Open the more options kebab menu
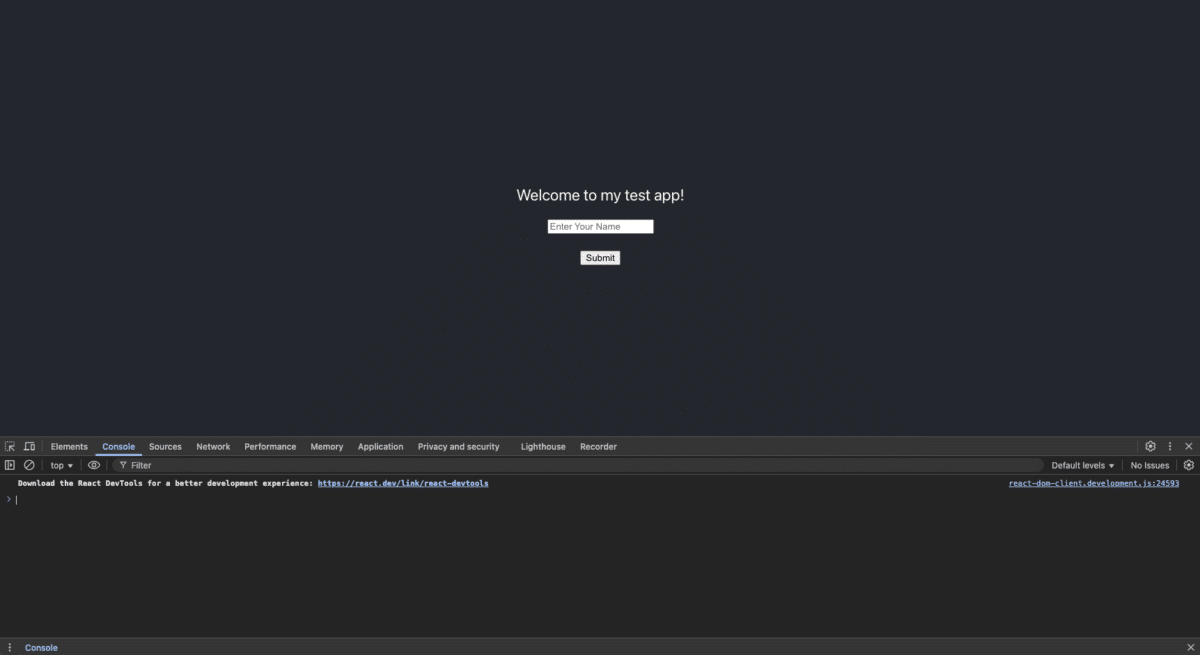Viewport: 1200px width, 655px height. point(1170,446)
